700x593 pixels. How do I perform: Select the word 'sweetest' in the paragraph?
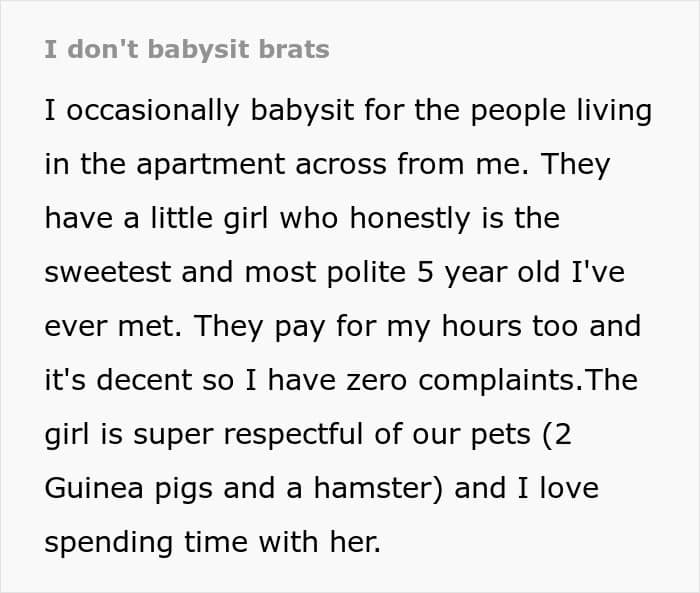pyautogui.click(x=108, y=272)
